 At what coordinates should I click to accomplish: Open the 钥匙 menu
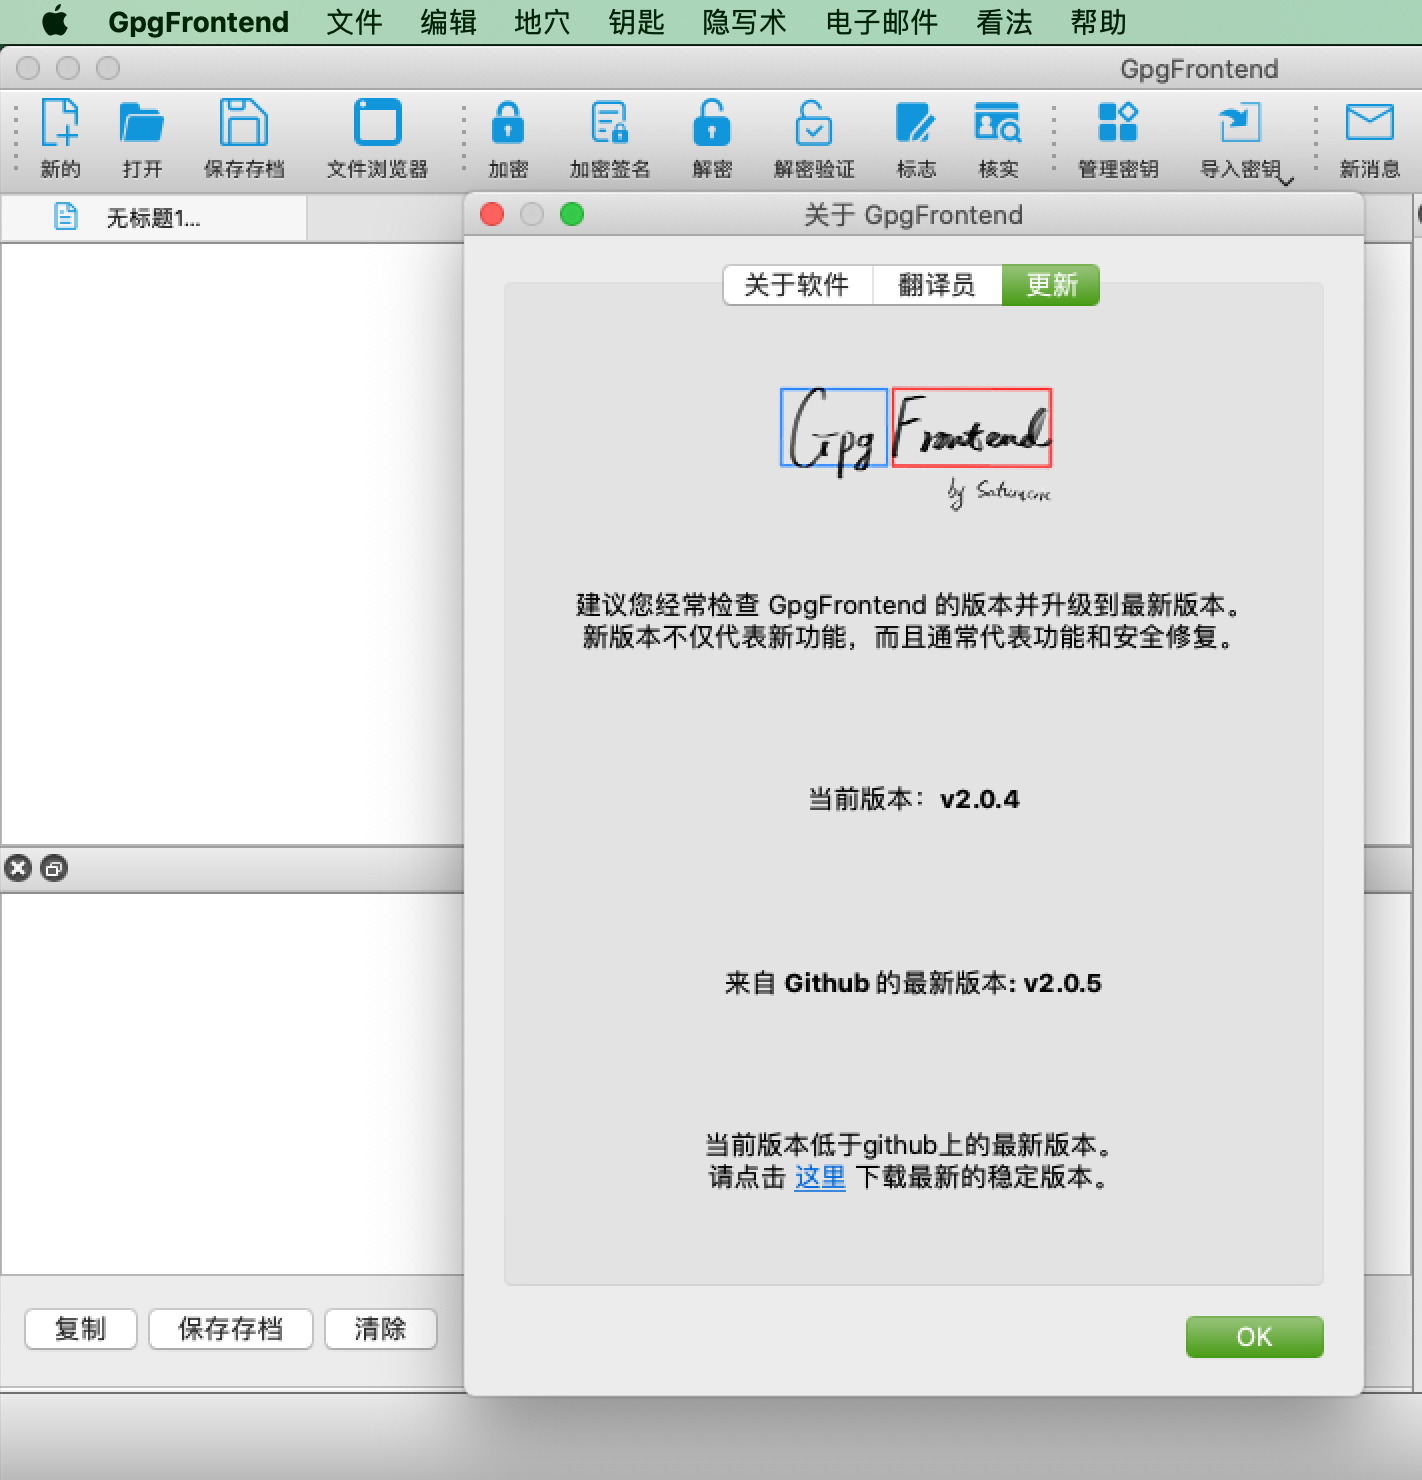click(636, 21)
